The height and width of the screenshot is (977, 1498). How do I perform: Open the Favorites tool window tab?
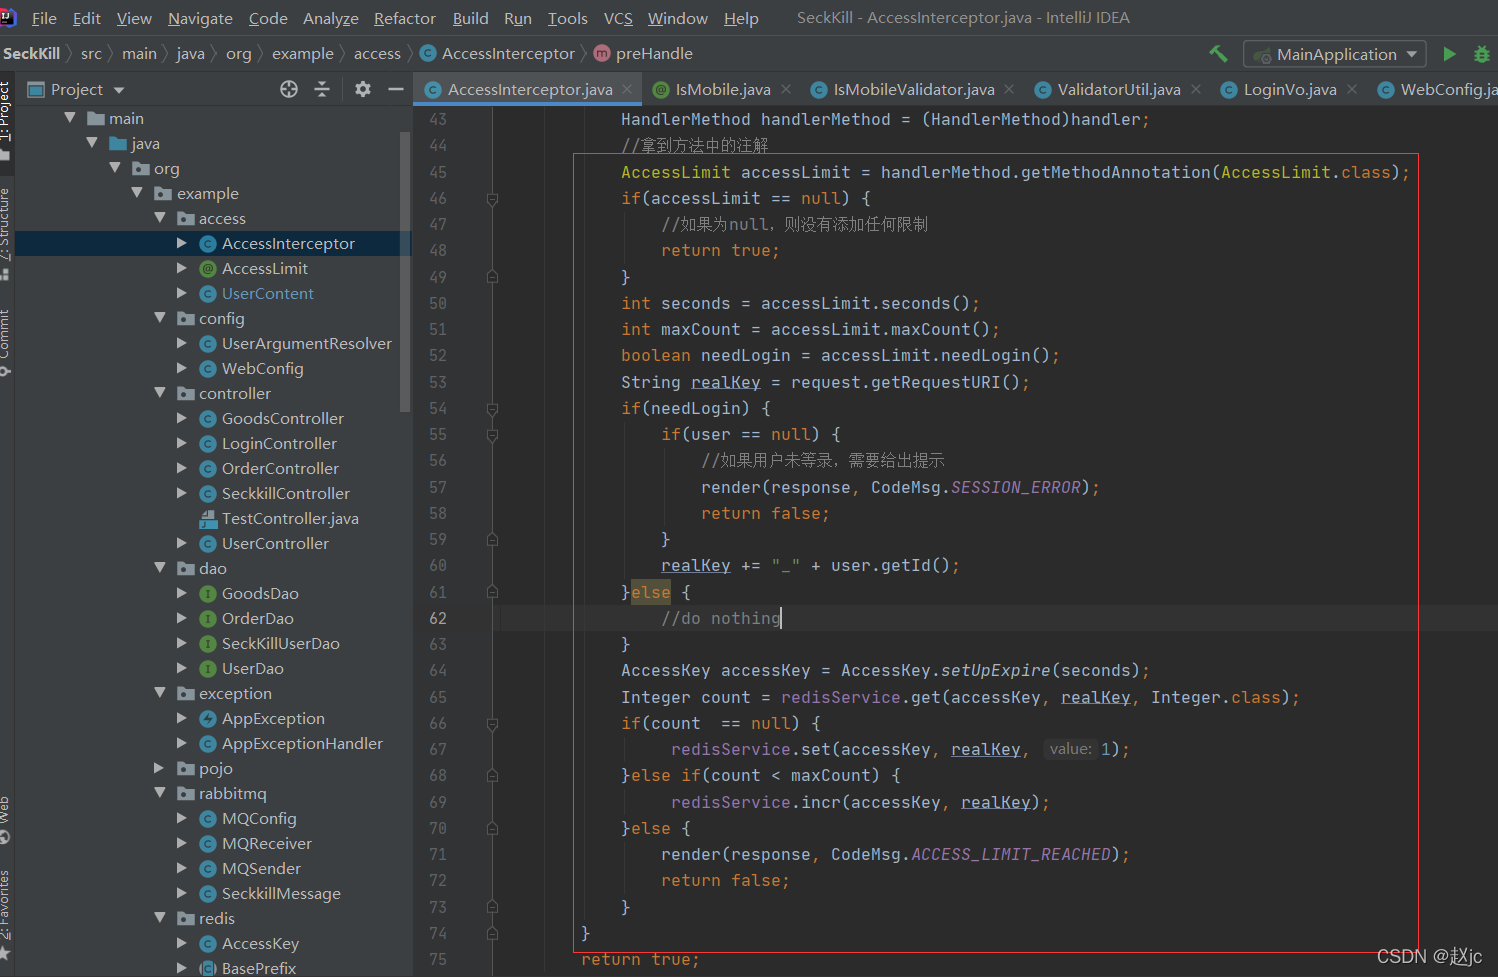(6, 913)
